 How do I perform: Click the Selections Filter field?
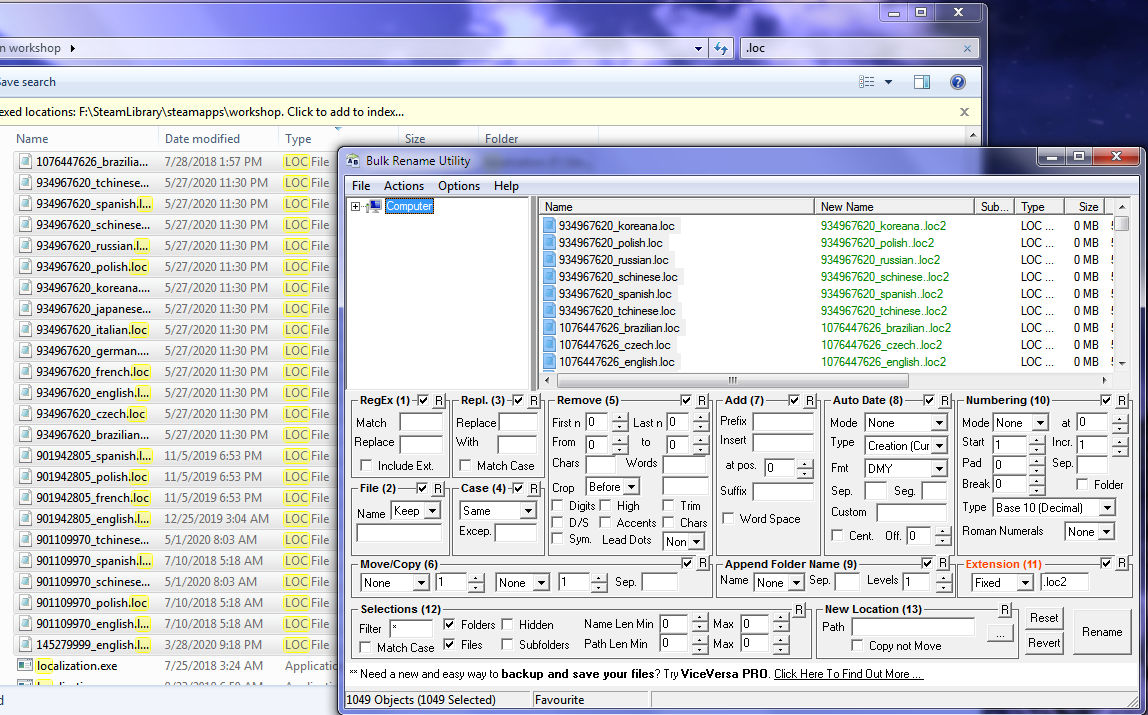pyautogui.click(x=411, y=628)
